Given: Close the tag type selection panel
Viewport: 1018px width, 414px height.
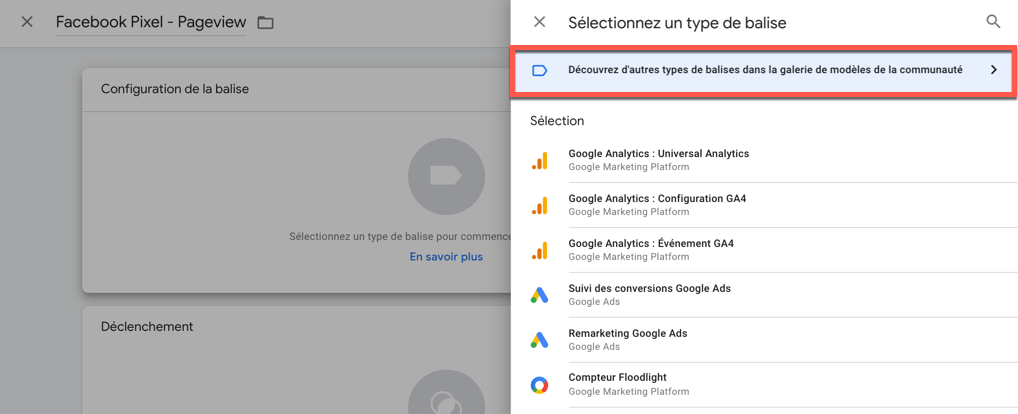Looking at the screenshot, I should (x=539, y=21).
